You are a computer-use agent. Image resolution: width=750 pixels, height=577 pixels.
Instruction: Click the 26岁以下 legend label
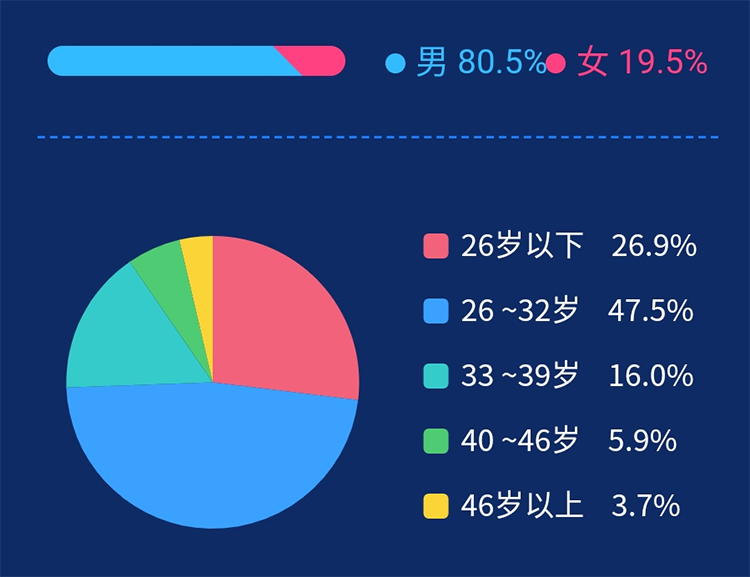tap(522, 246)
